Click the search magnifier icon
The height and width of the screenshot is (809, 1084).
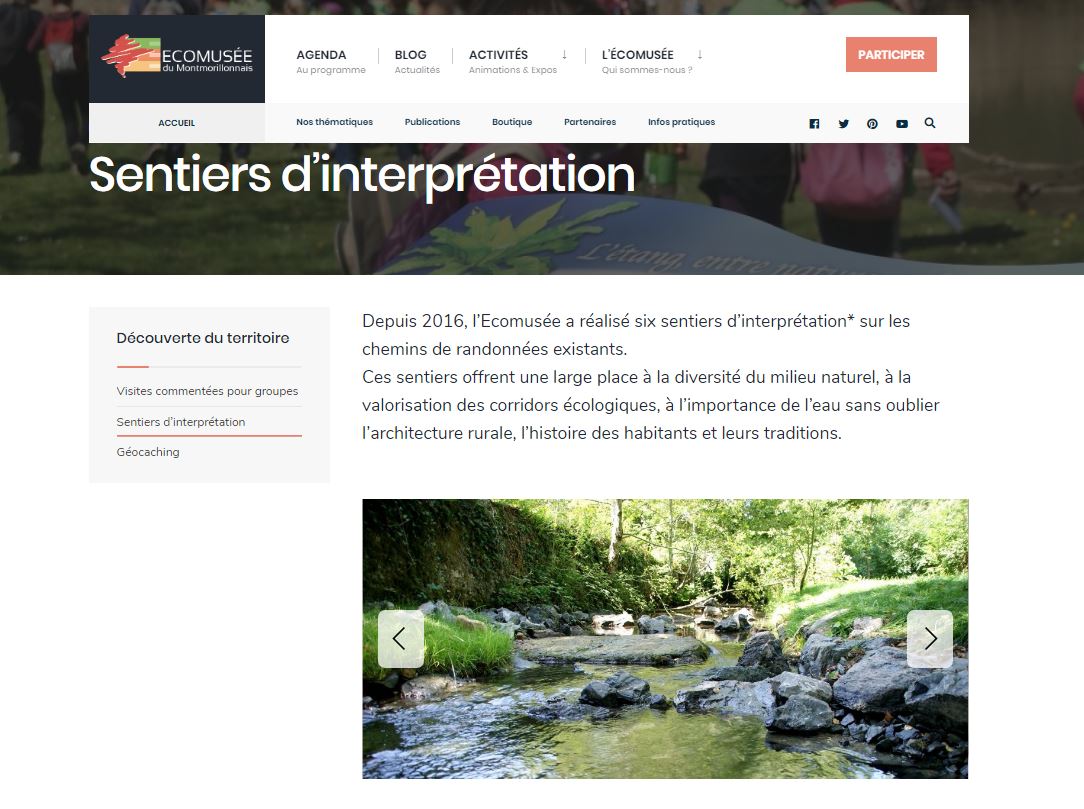930,122
